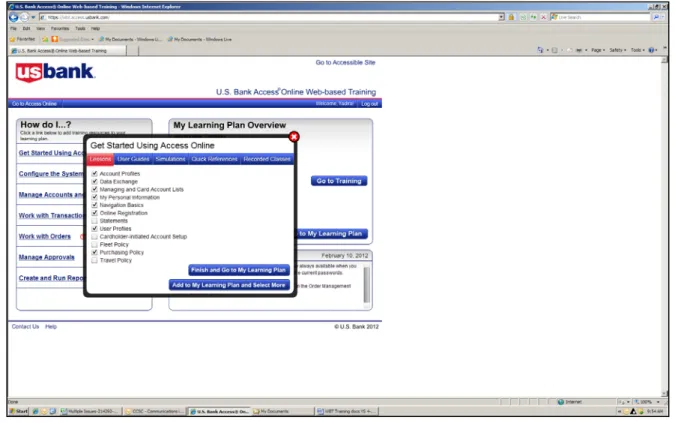
Task: Click the Manage Approvals link
Action: coord(46,257)
